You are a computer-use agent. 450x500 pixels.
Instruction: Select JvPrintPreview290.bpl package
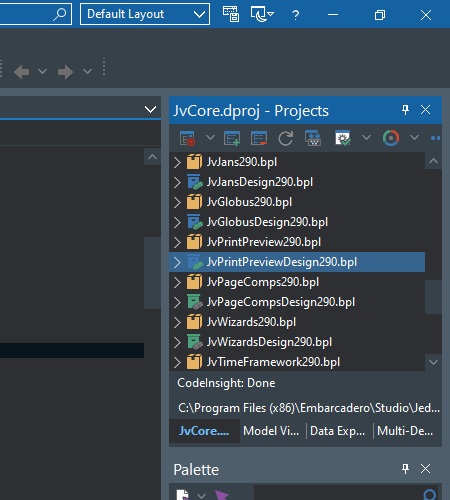click(264, 242)
